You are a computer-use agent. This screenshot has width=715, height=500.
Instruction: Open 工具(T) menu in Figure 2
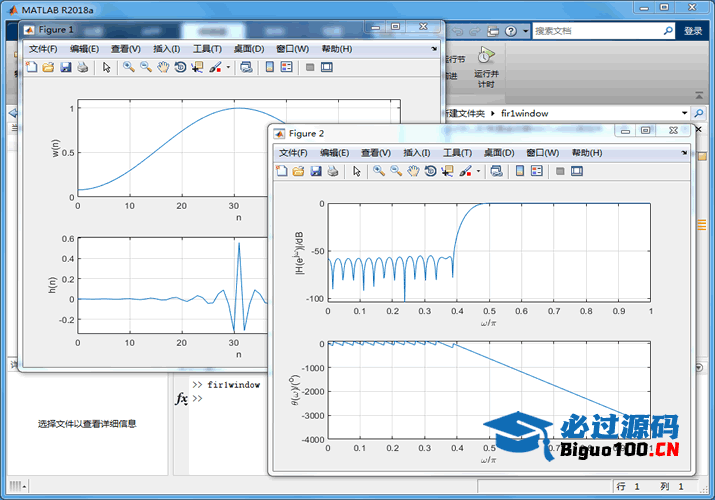[x=457, y=153]
